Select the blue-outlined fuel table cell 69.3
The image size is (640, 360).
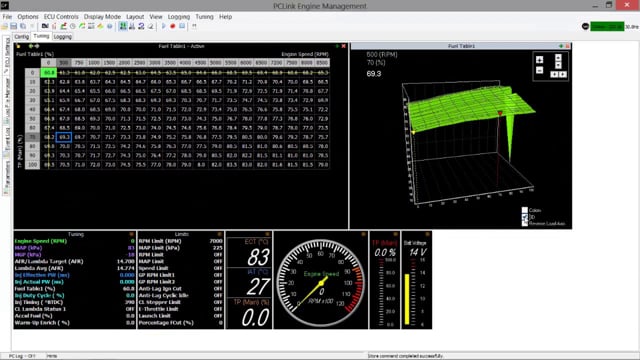(64, 137)
